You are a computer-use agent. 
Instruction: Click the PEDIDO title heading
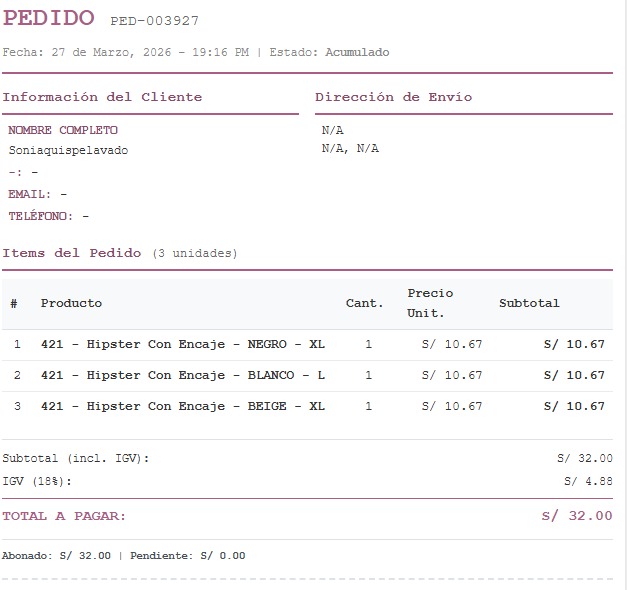coord(49,18)
